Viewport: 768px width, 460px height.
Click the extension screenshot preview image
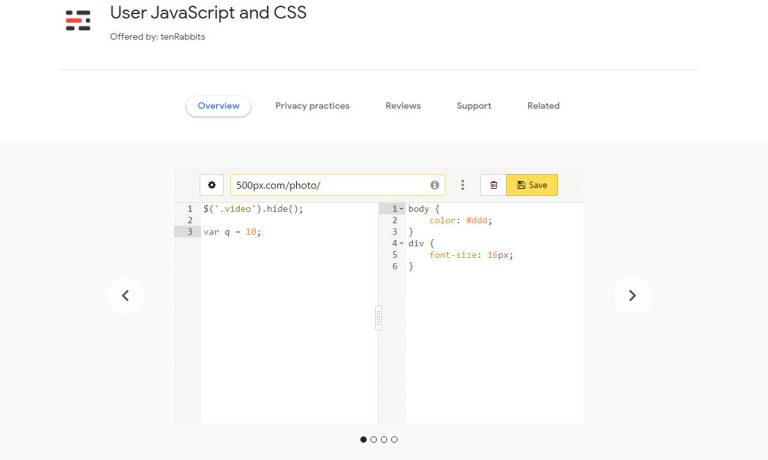click(379, 296)
